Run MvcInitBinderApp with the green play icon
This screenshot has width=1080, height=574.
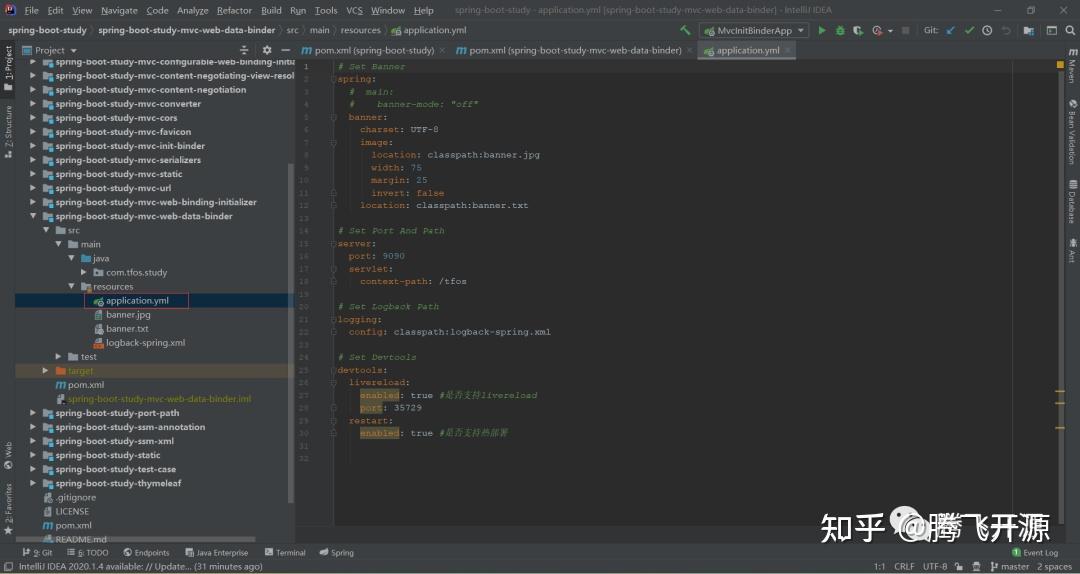coord(822,30)
